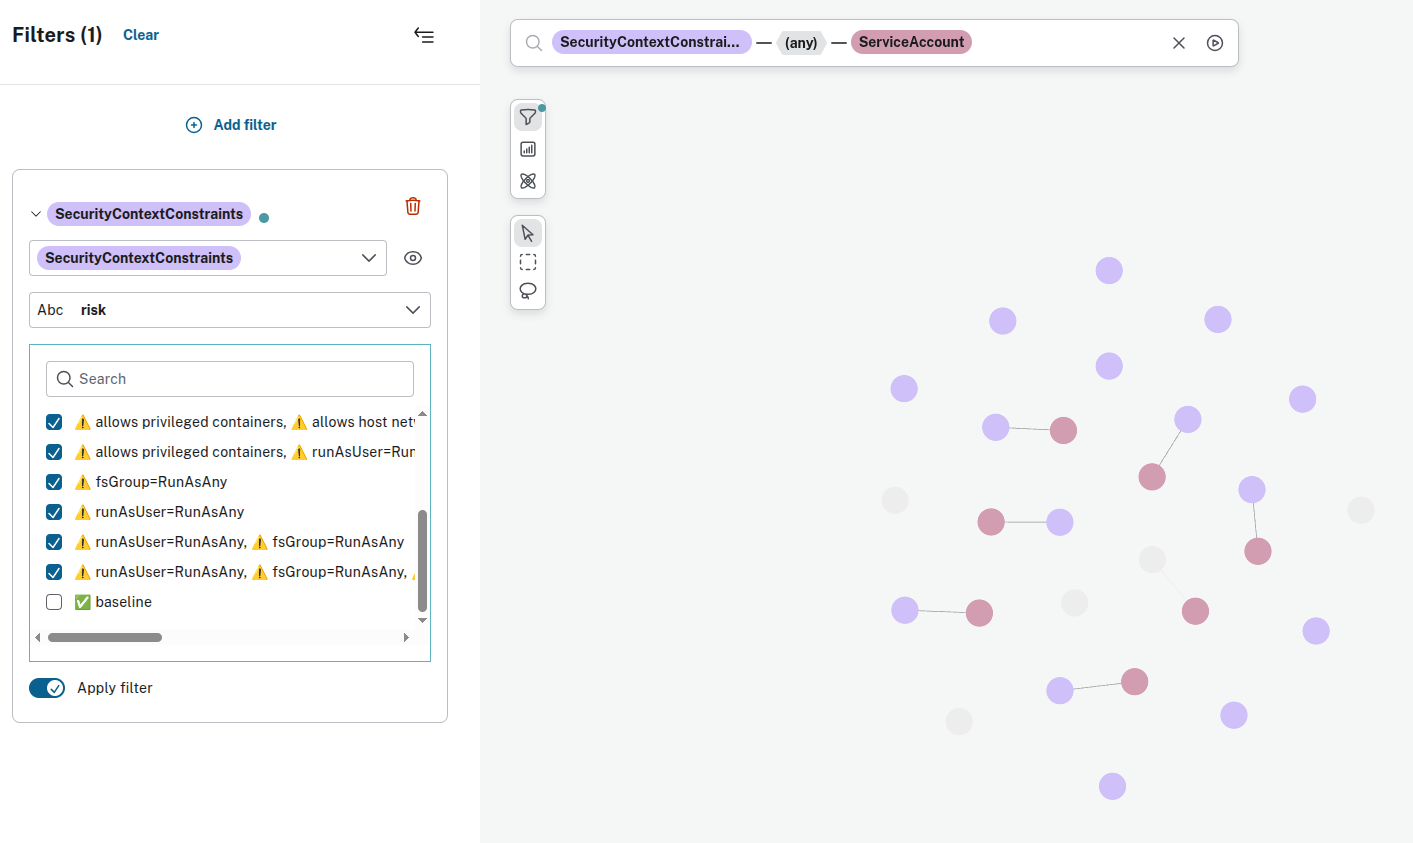Open the chart statistics panel icon
Image resolution: width=1413 pixels, height=843 pixels.
pyautogui.click(x=528, y=149)
